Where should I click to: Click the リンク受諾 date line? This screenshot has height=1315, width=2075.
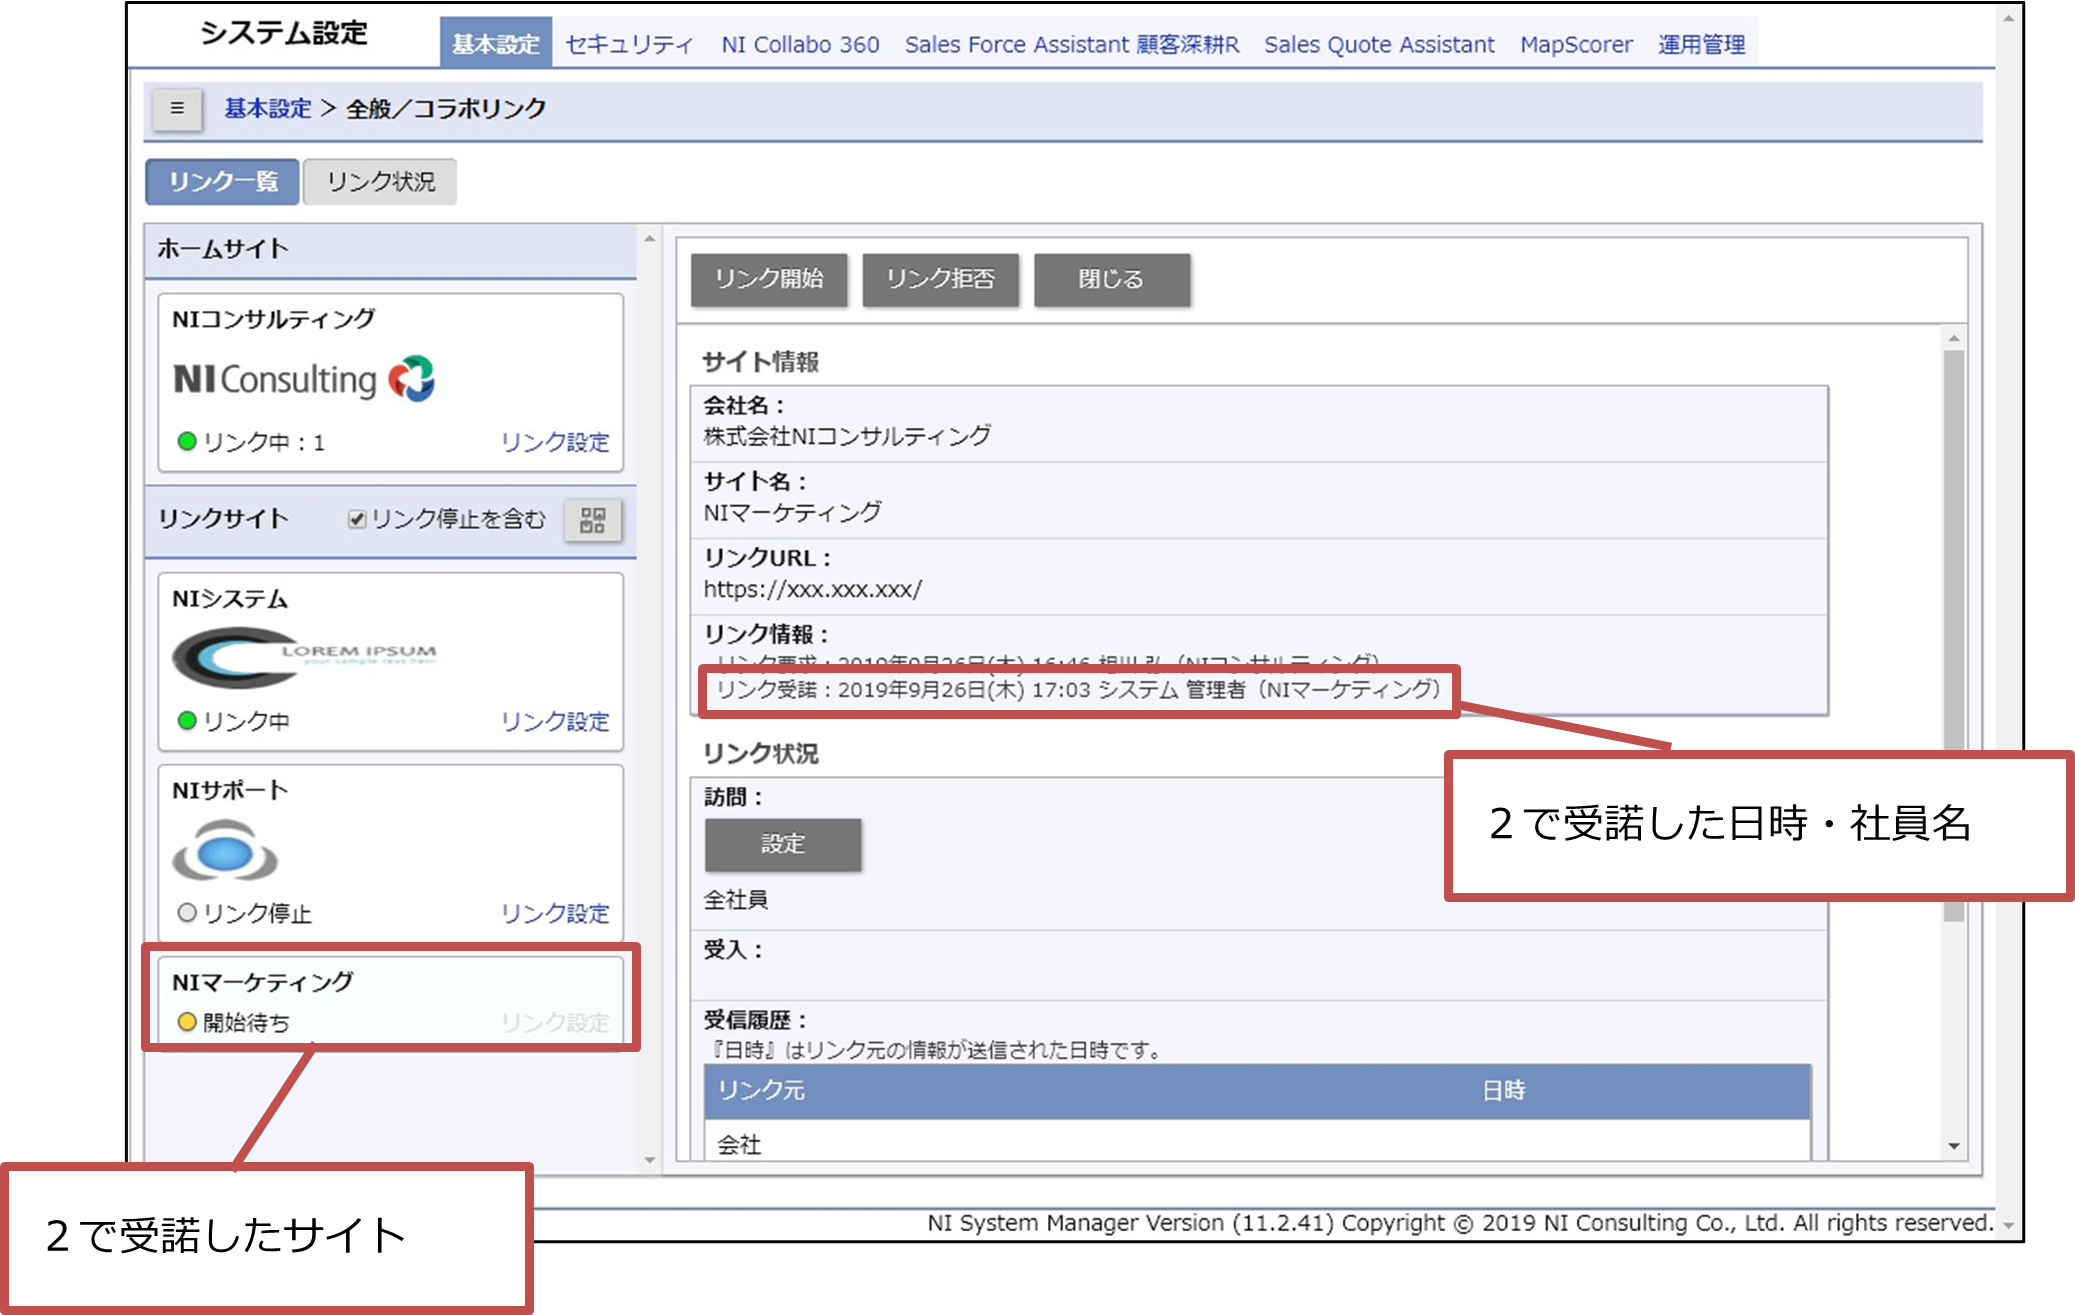pyautogui.click(x=1078, y=689)
